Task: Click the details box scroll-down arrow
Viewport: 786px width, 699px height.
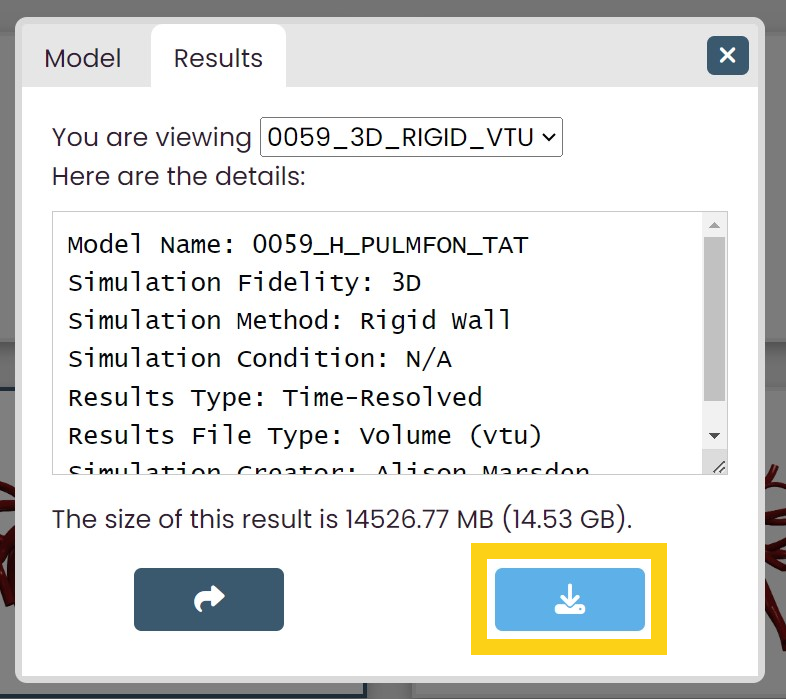Action: (x=714, y=436)
